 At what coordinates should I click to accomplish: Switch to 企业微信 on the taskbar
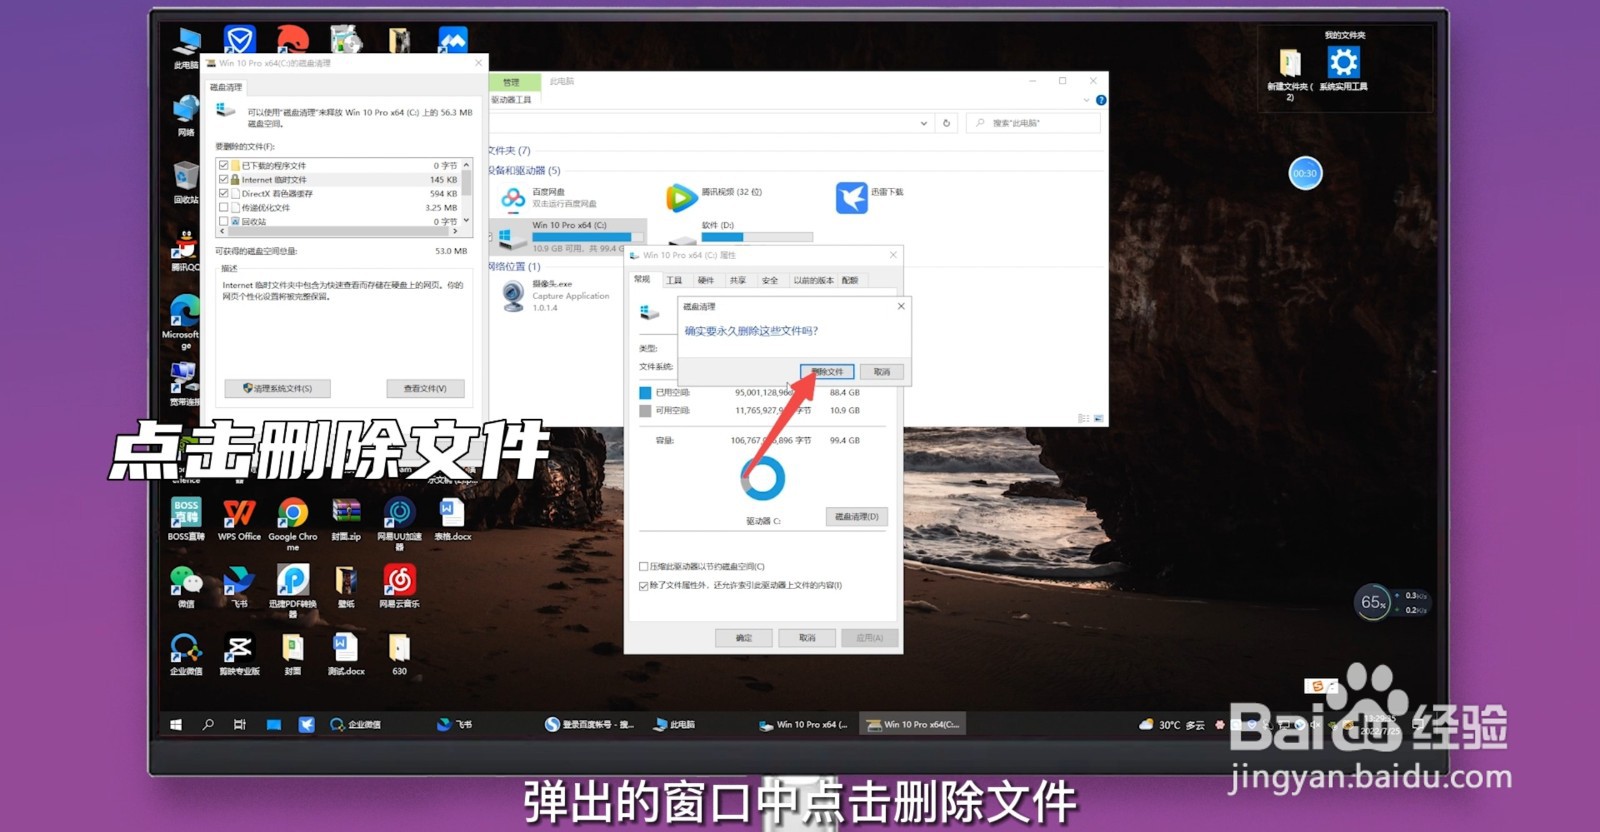click(356, 724)
